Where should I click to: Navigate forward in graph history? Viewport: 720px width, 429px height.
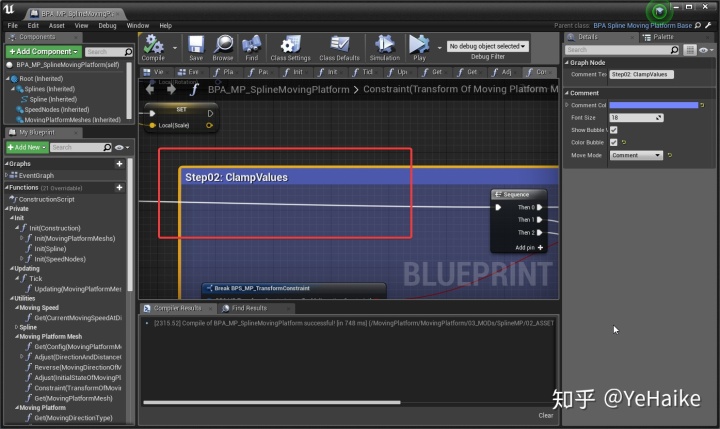(x=171, y=89)
